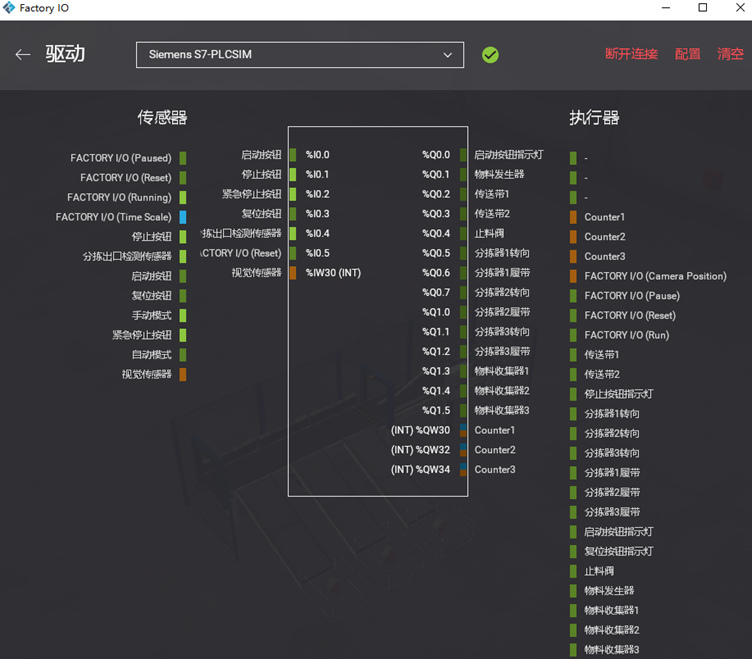752x659 pixels.
Task: Select Counter2 in the actuator list
Action: 604,236
